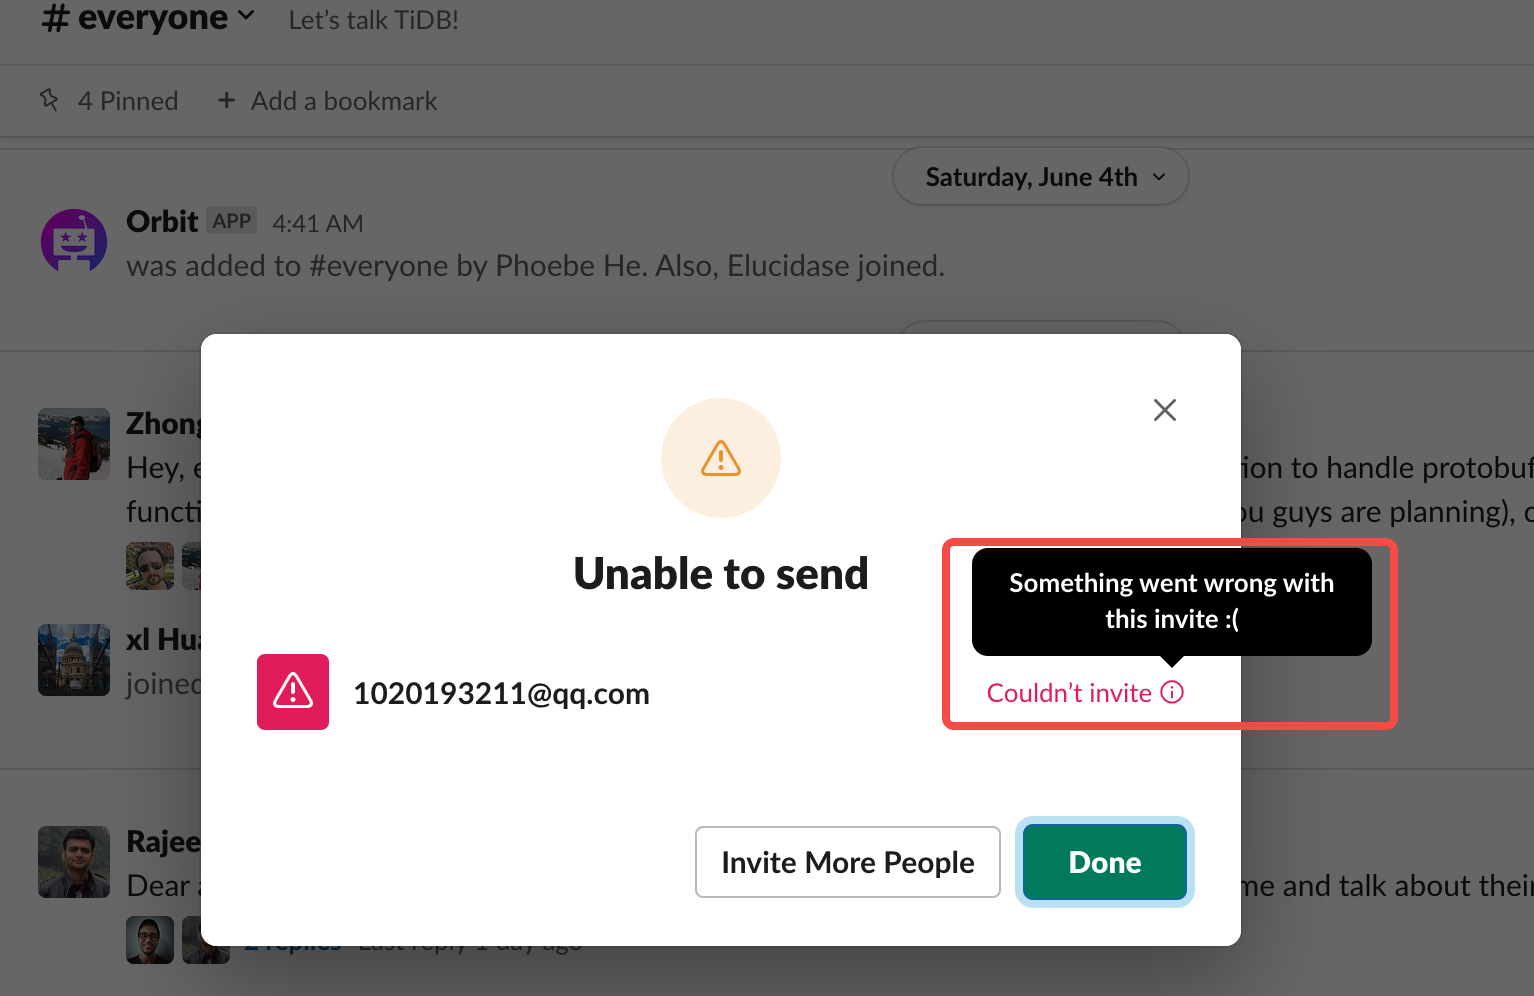
Task: Click the Orbit app avatar
Action: click(74, 241)
